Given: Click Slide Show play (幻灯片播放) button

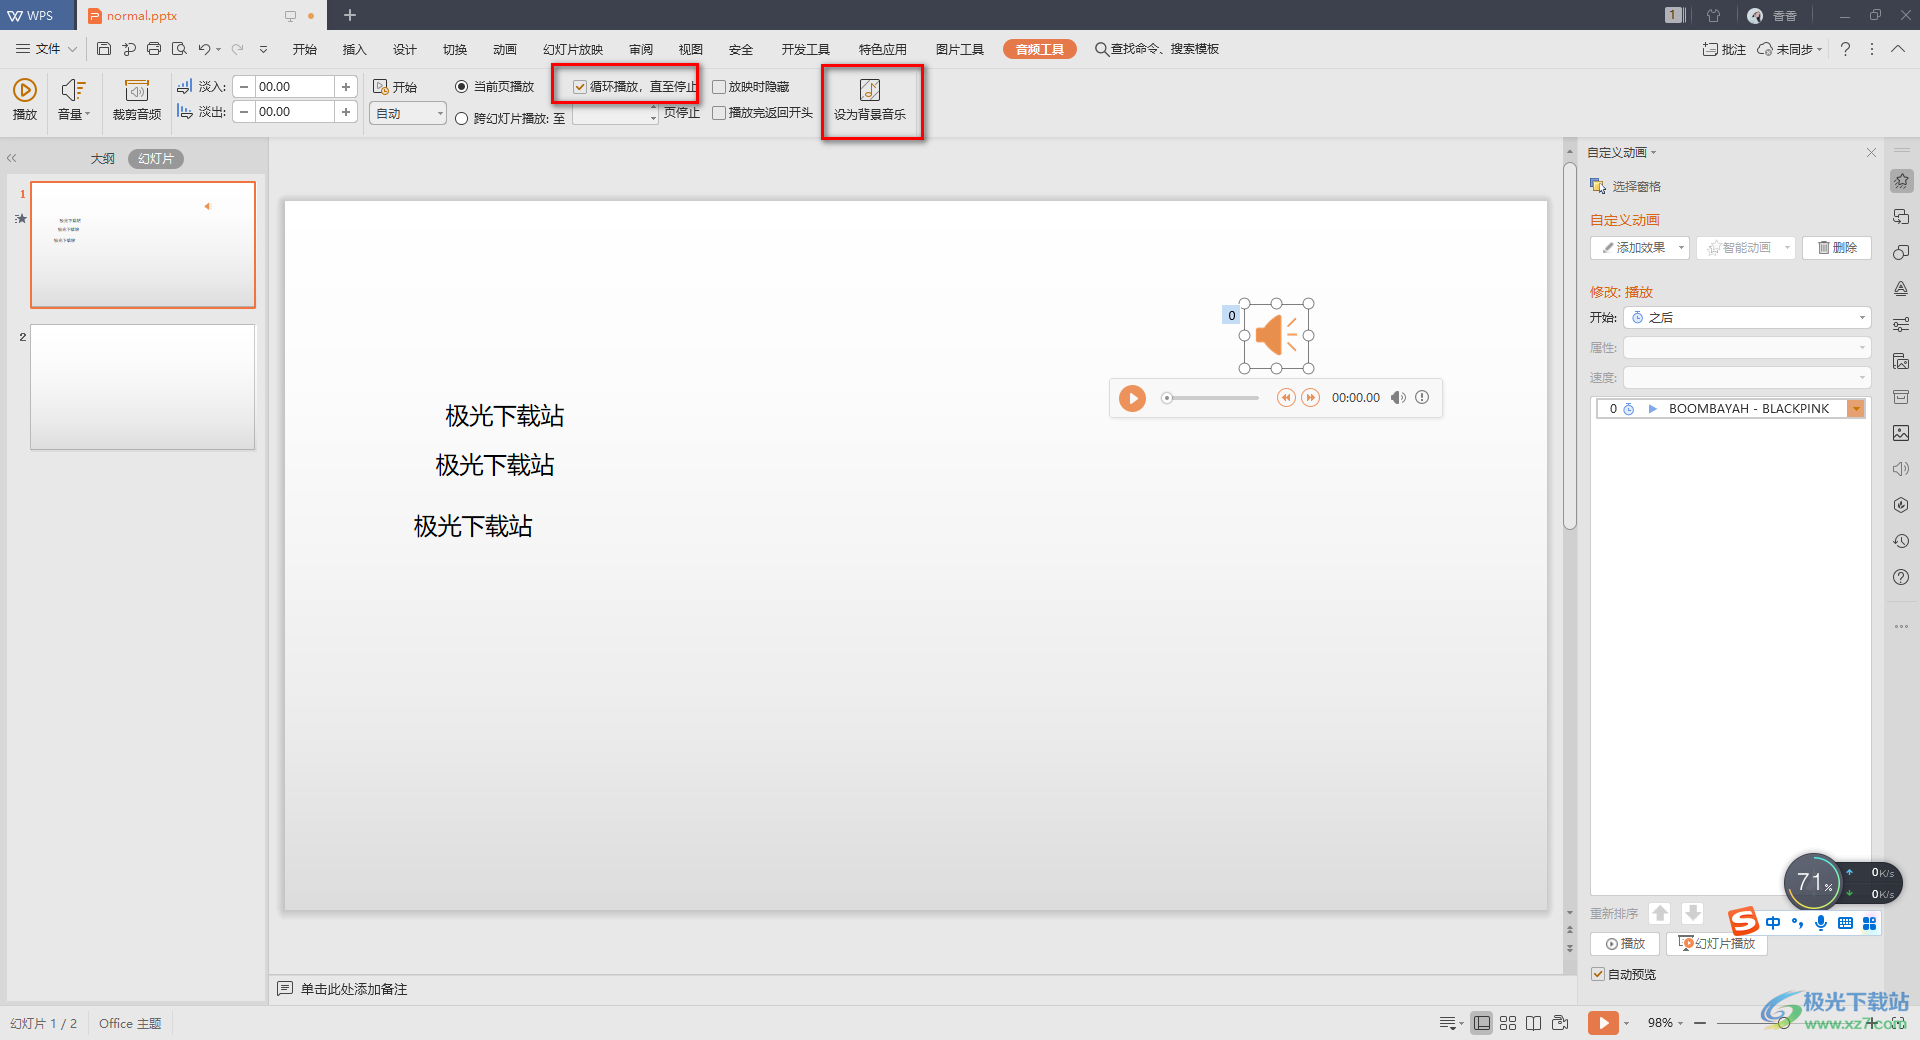Looking at the screenshot, I should (1717, 944).
